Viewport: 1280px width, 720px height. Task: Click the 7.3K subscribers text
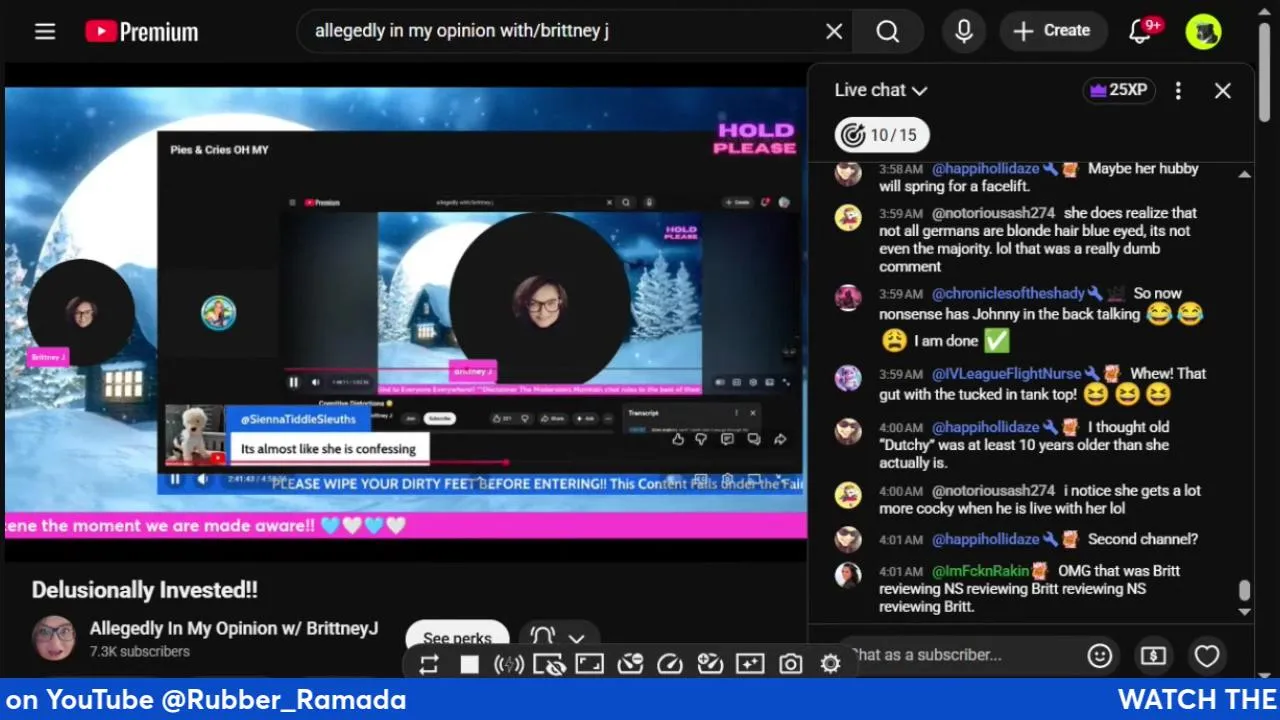140,651
